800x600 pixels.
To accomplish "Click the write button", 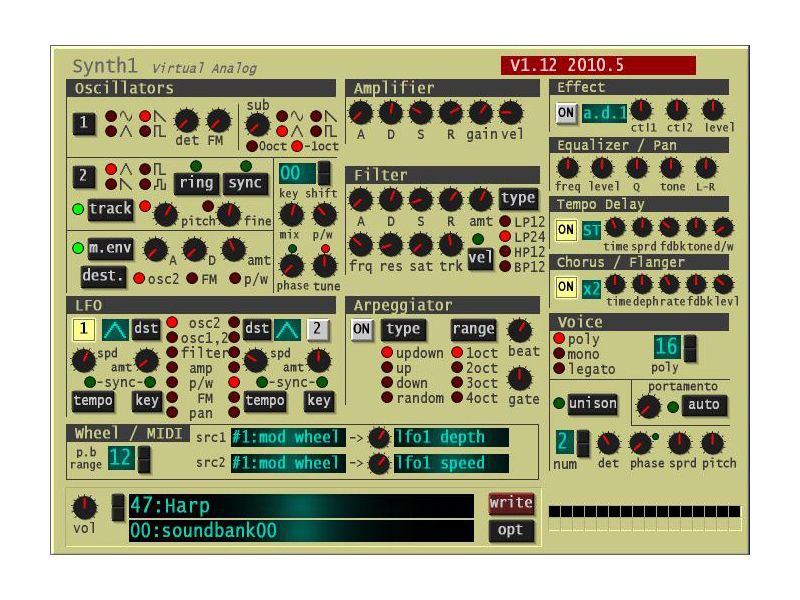I will click(x=510, y=502).
